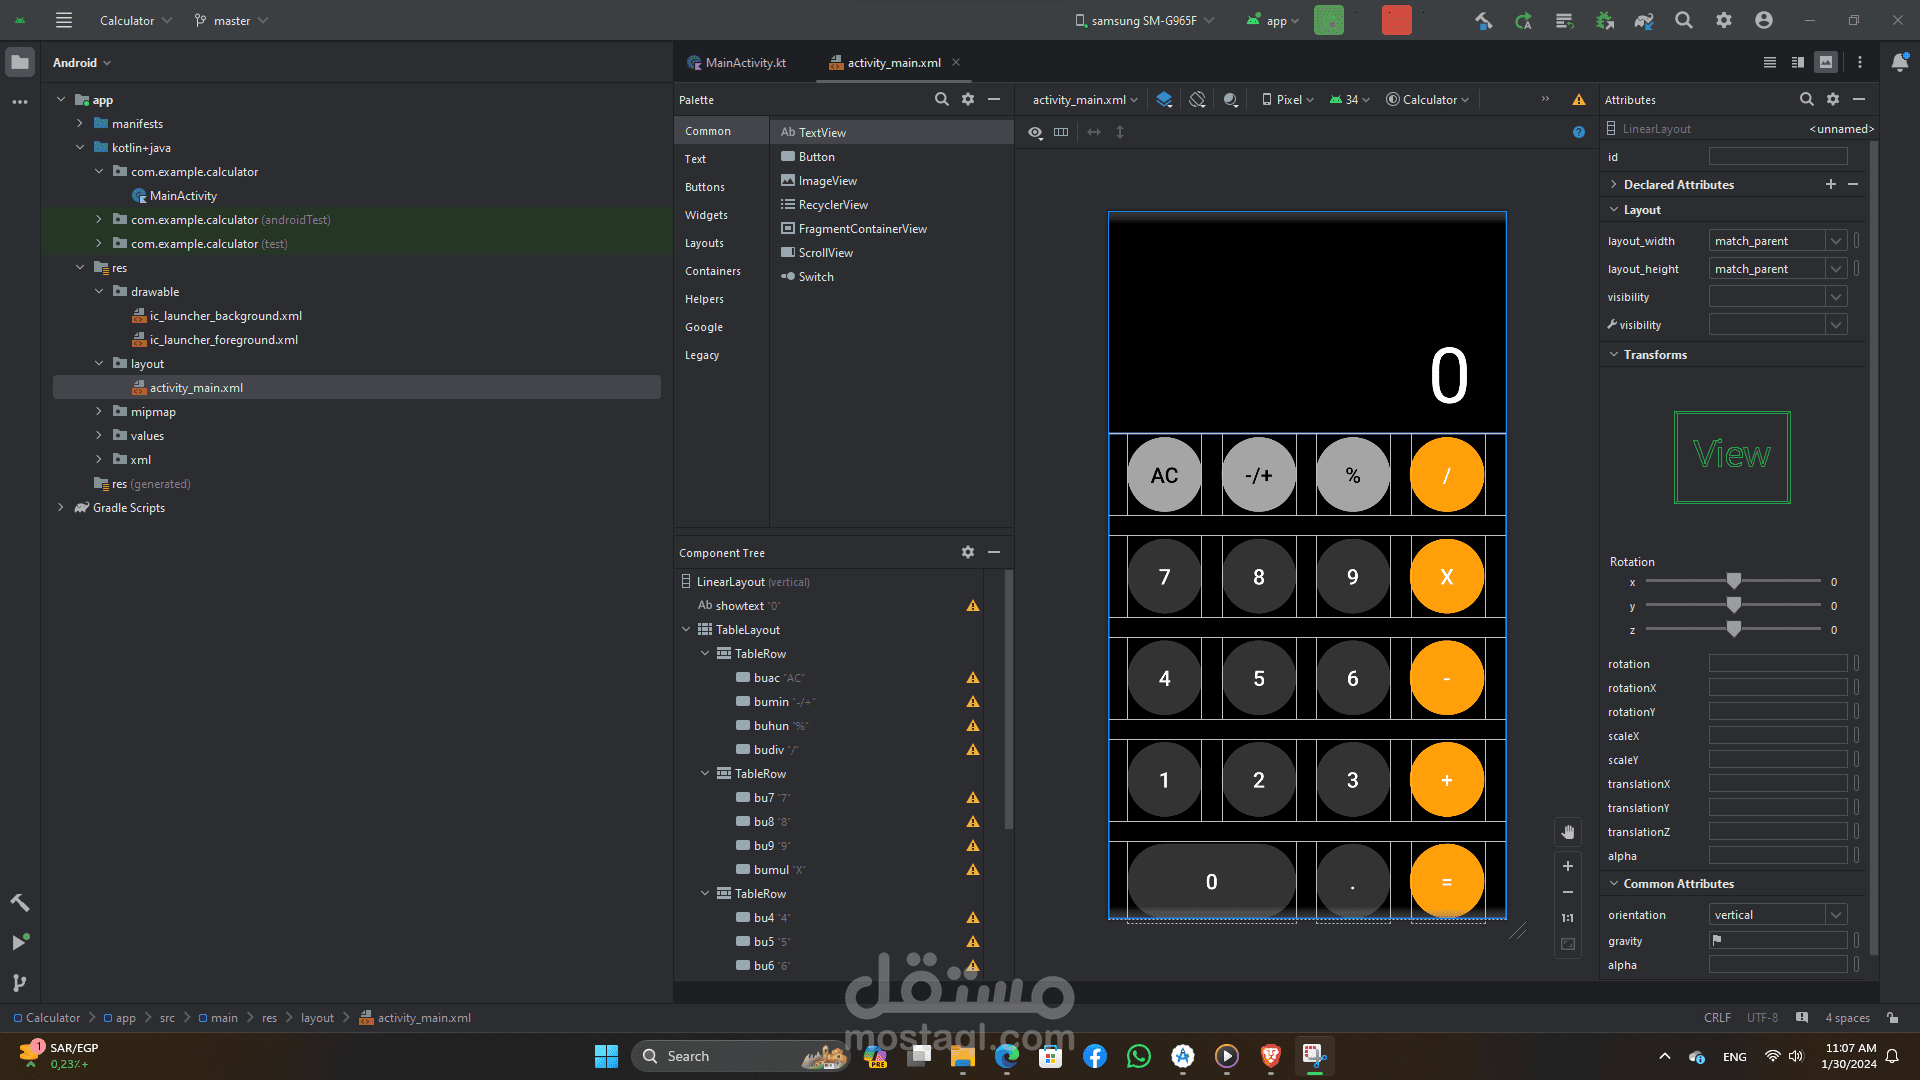Open the Pixel device preview dropdown
Viewport: 1920px width, 1080px height.
(x=1288, y=99)
